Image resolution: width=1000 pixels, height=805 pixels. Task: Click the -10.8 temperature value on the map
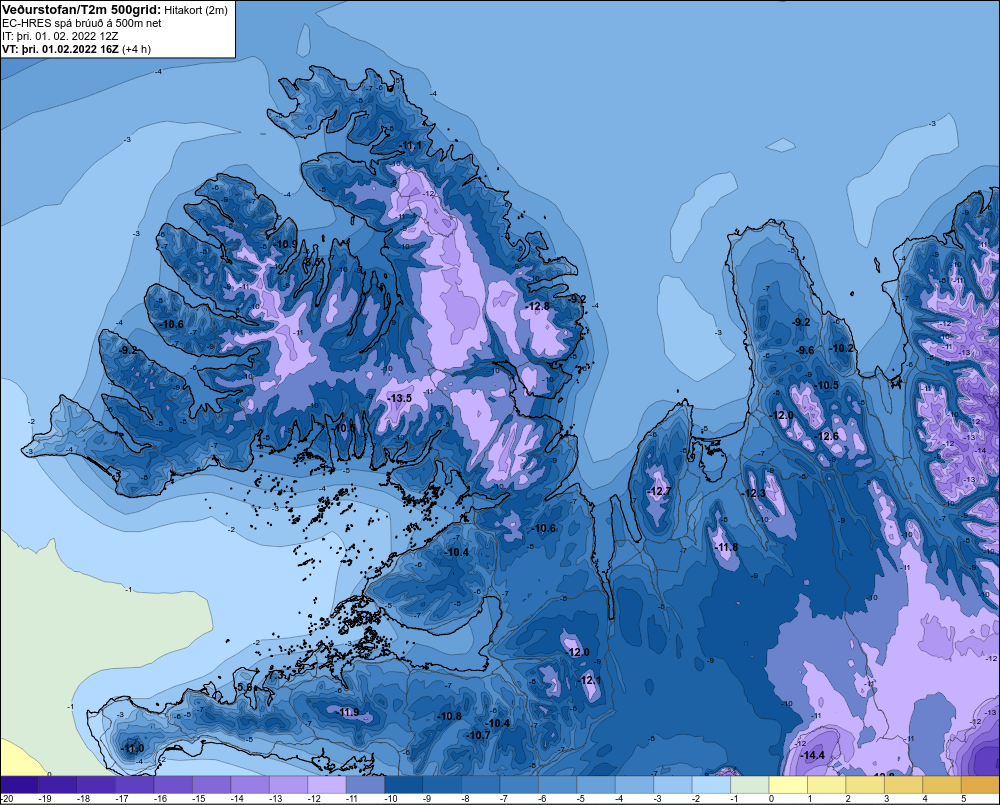[x=449, y=716]
